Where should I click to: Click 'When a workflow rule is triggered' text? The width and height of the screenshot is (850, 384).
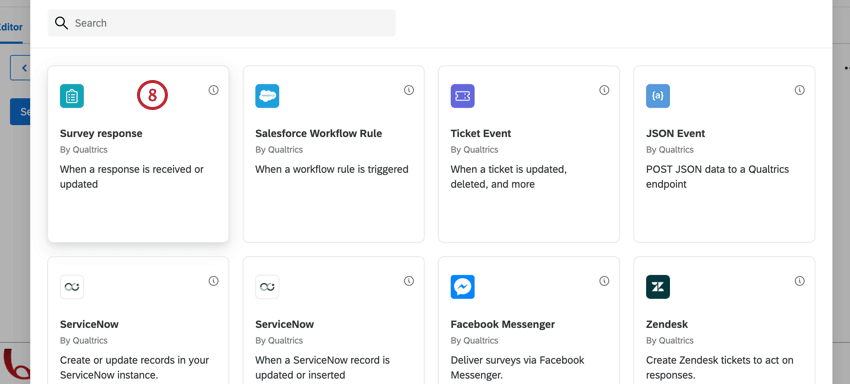pos(332,169)
